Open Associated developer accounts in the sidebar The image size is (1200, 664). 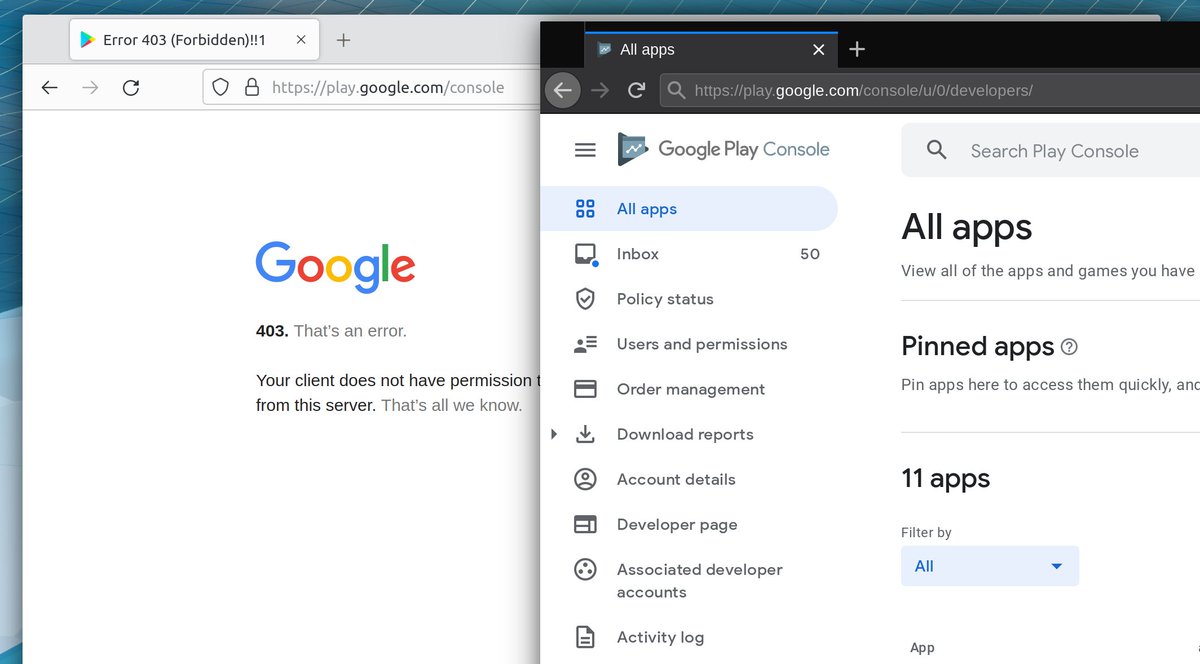[x=689, y=581]
